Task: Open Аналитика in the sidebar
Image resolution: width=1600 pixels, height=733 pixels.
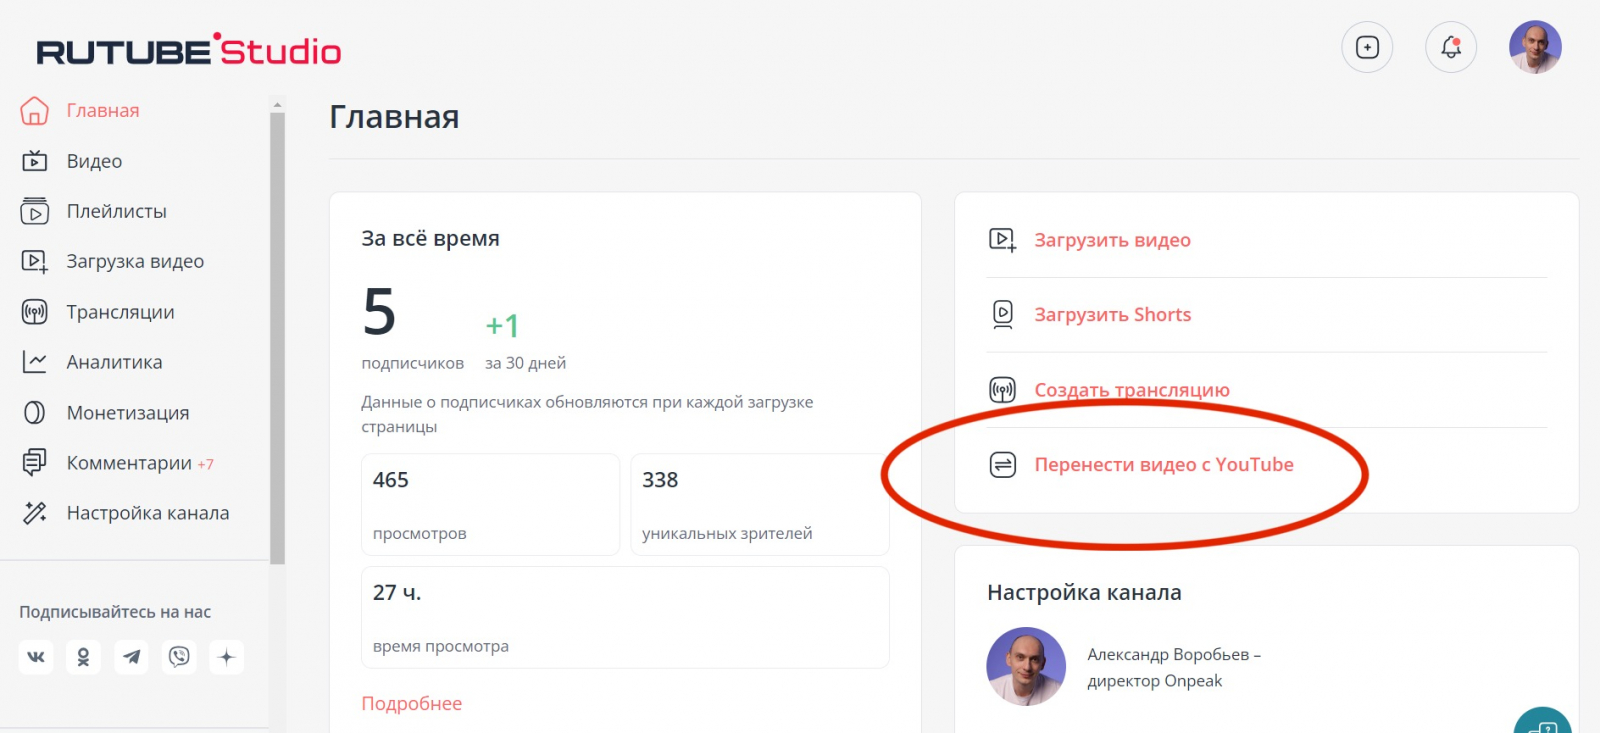Action: (x=114, y=362)
